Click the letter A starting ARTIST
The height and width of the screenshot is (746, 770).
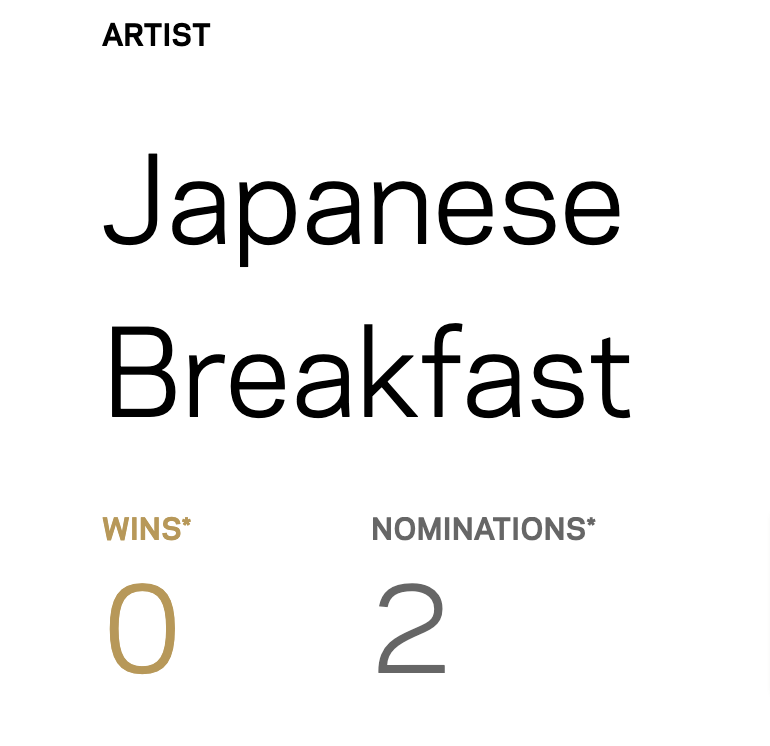coord(111,36)
